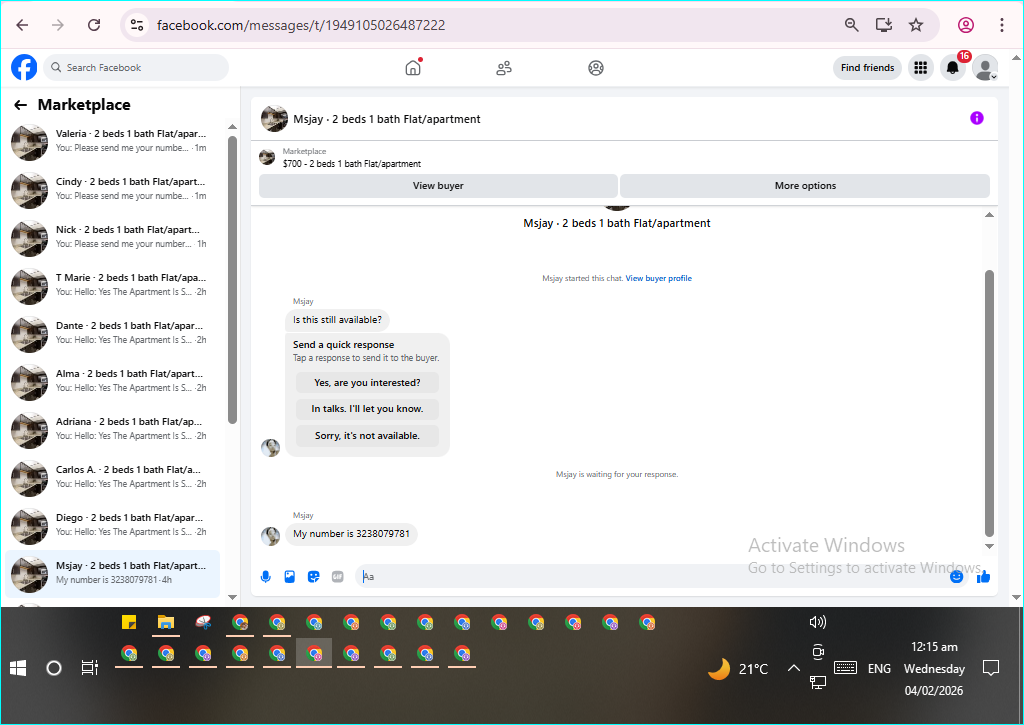The image size is (1024, 725).
Task: Click the View buyer button
Action: pos(438,185)
